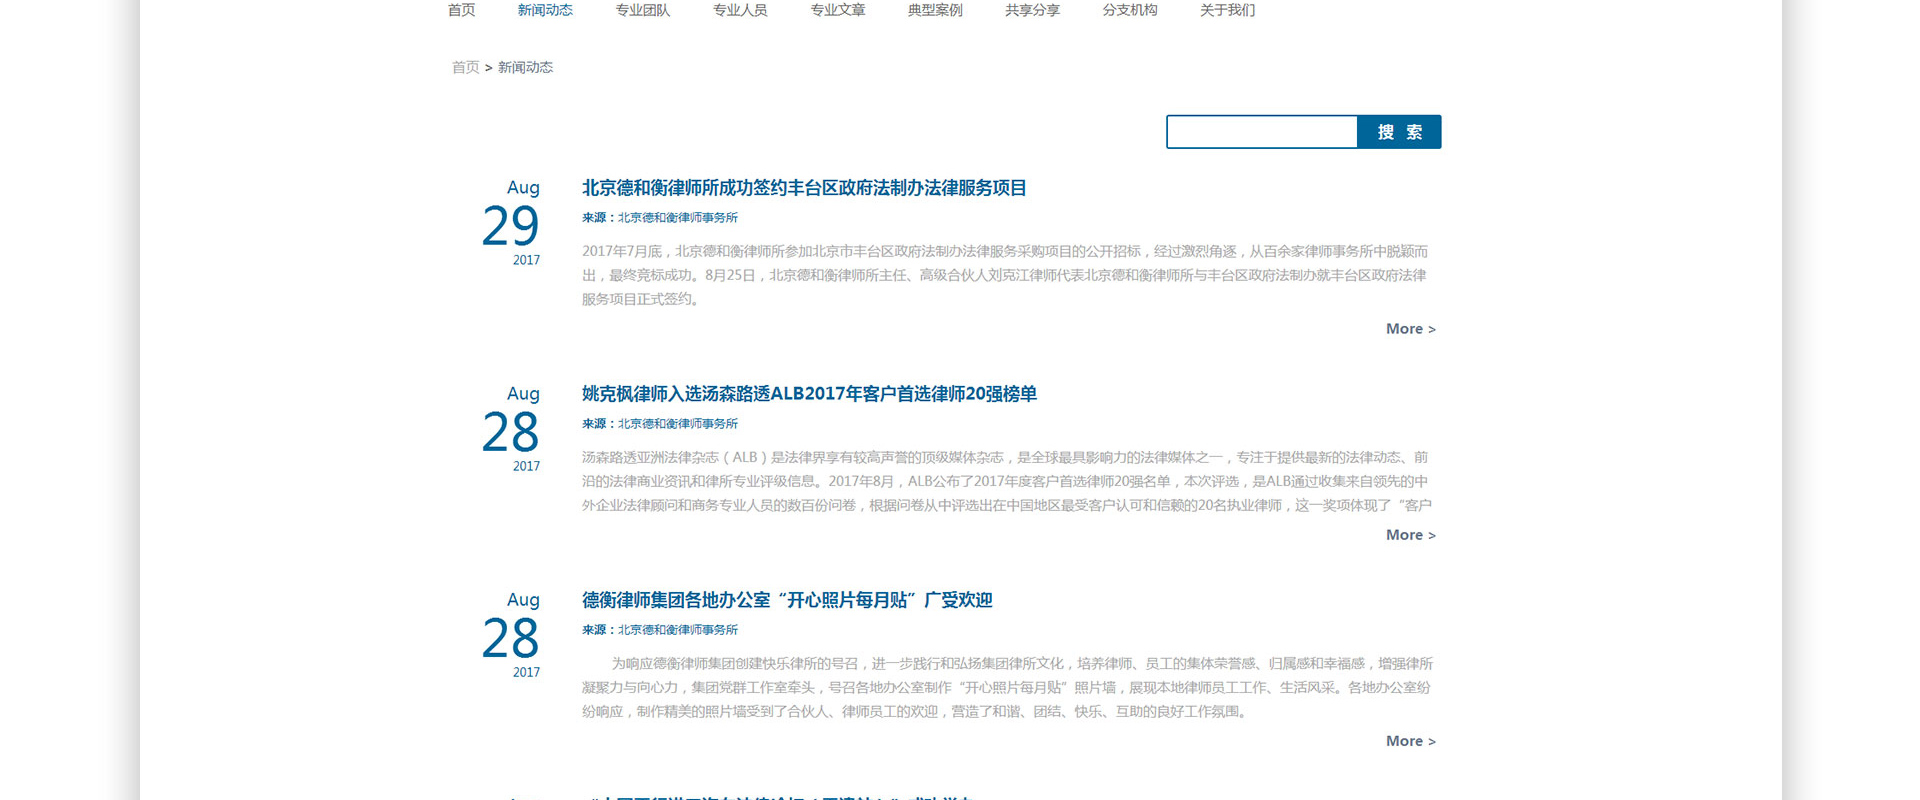Click More under the ALB2017 article
This screenshot has width=1920, height=800.
[1410, 535]
